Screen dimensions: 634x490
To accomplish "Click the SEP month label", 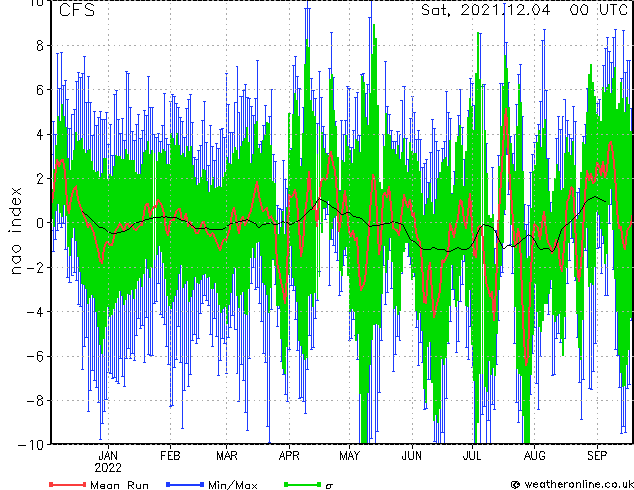I will point(597,456).
